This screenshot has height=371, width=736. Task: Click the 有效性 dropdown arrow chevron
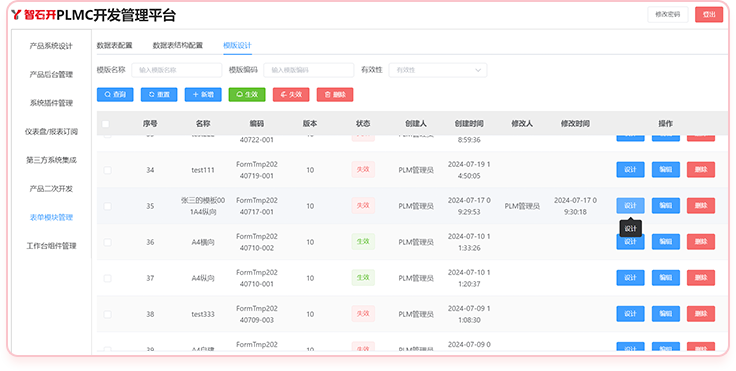click(x=478, y=70)
